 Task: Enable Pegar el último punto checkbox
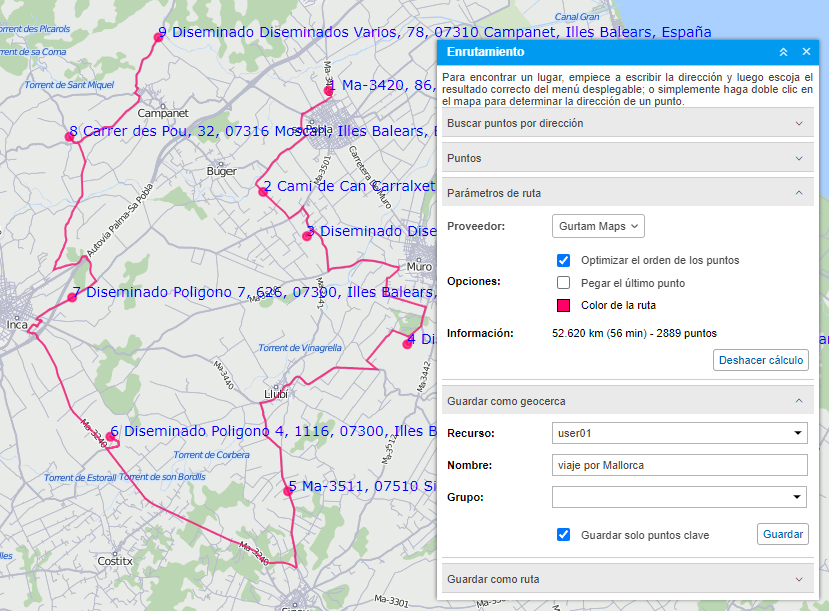coord(564,283)
